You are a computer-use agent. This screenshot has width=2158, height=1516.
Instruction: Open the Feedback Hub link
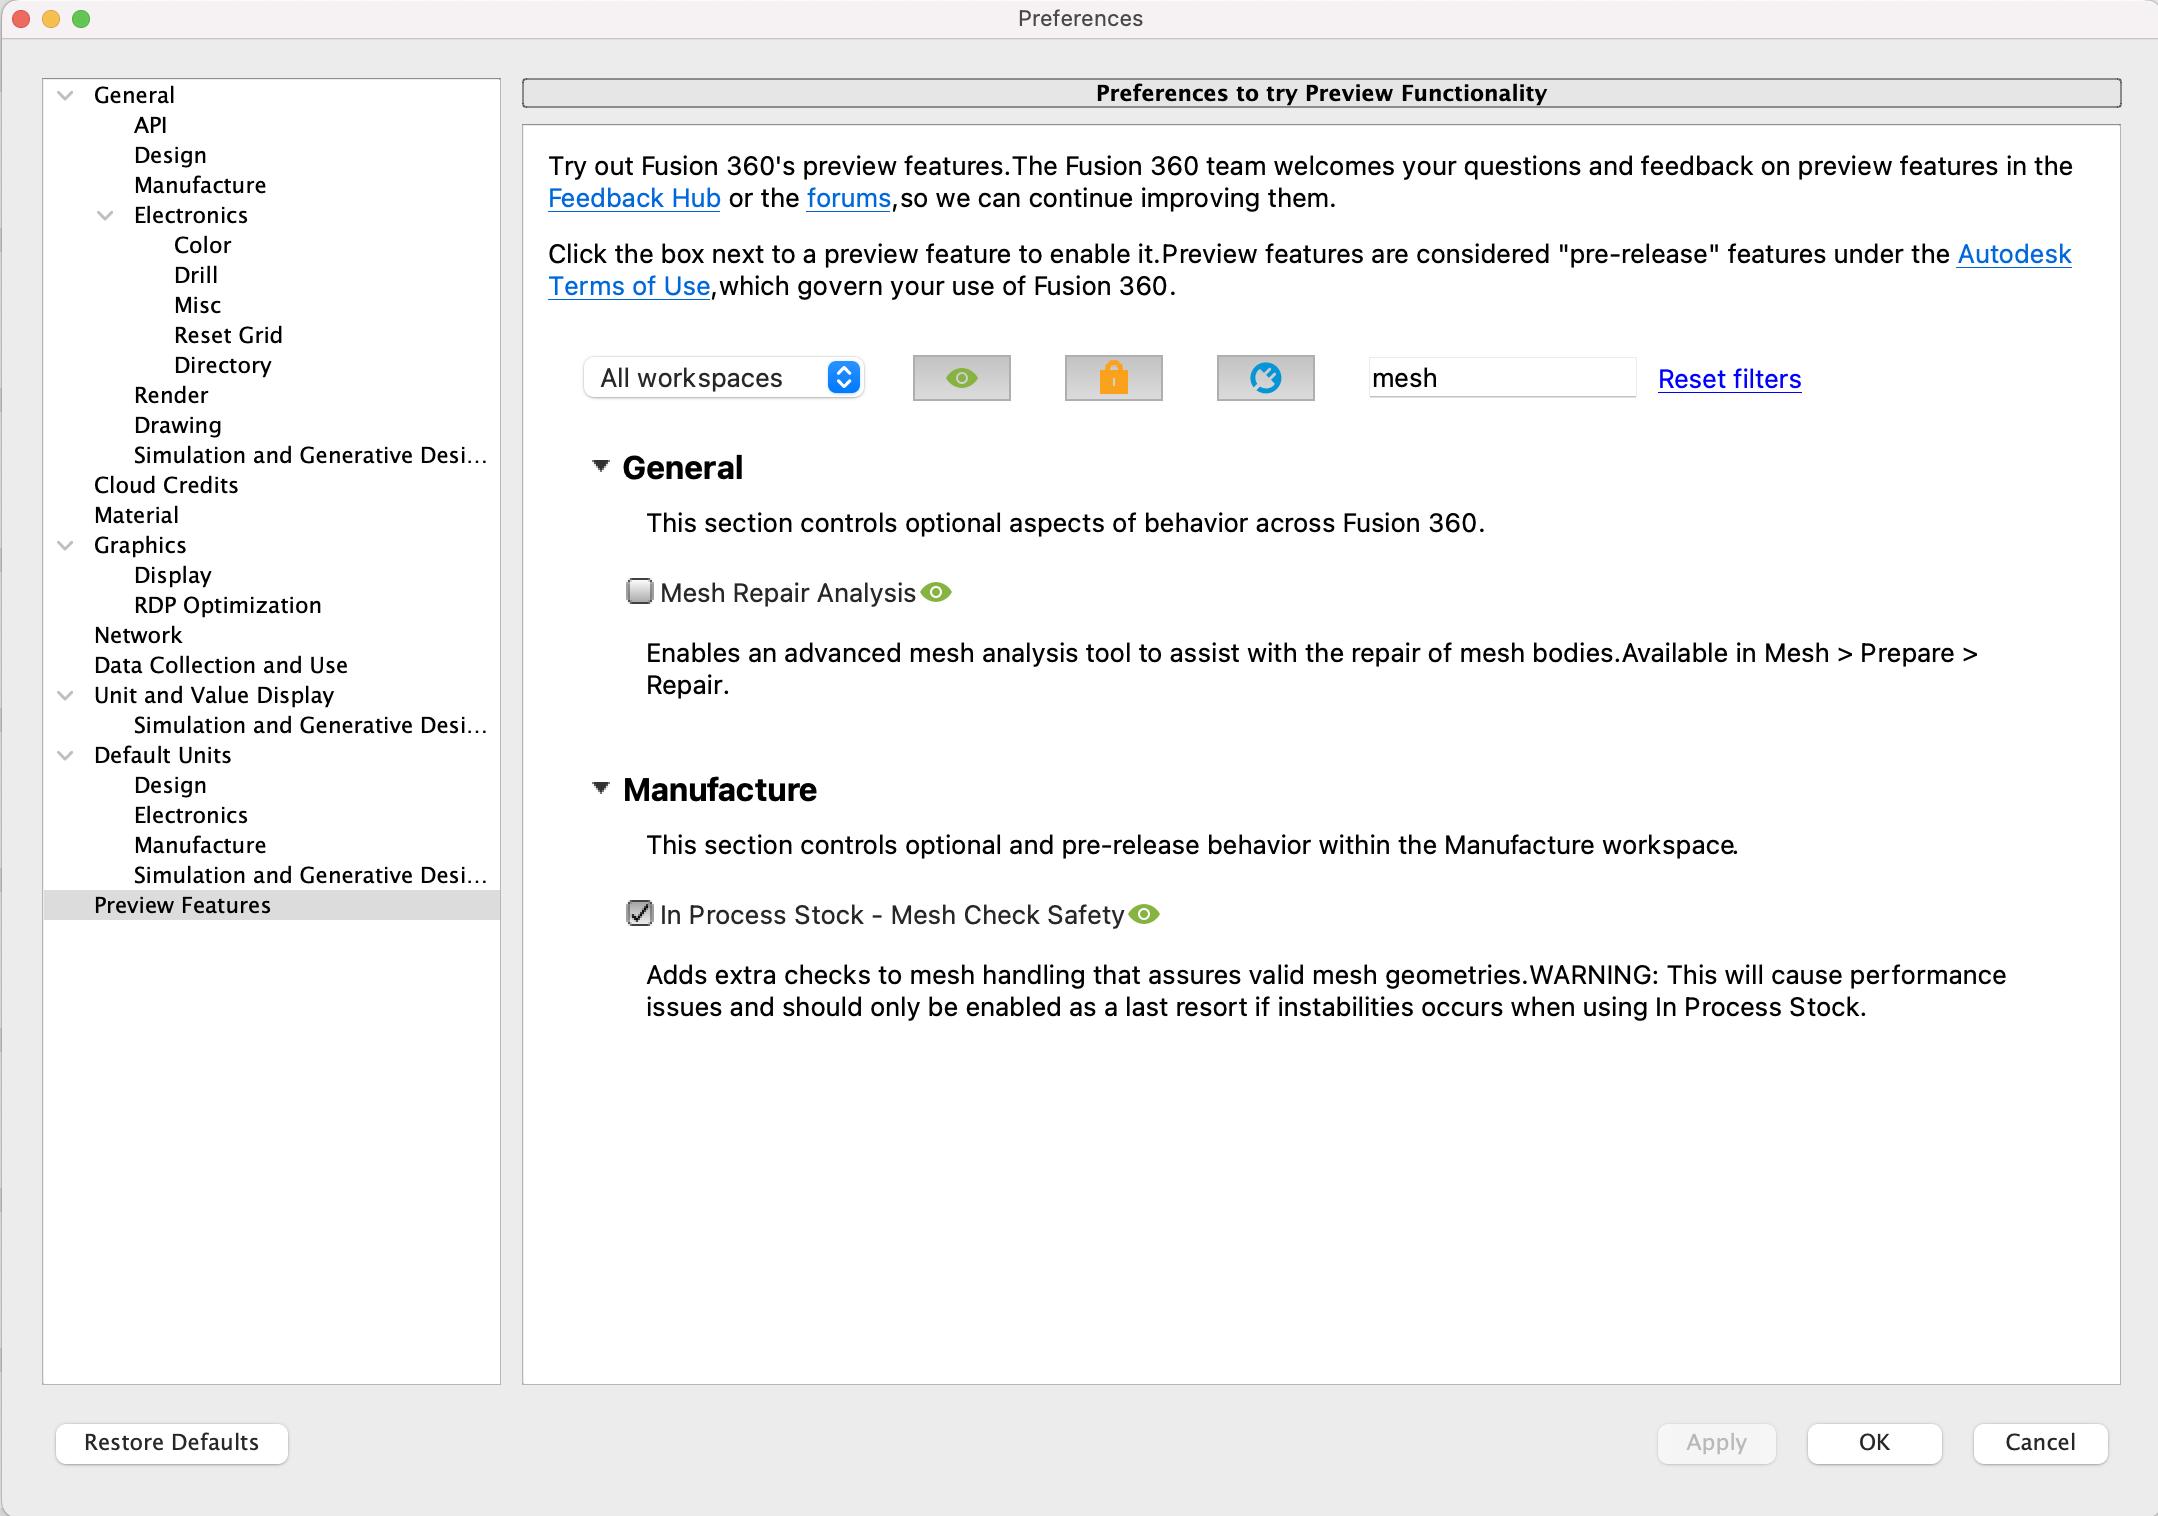coord(634,198)
